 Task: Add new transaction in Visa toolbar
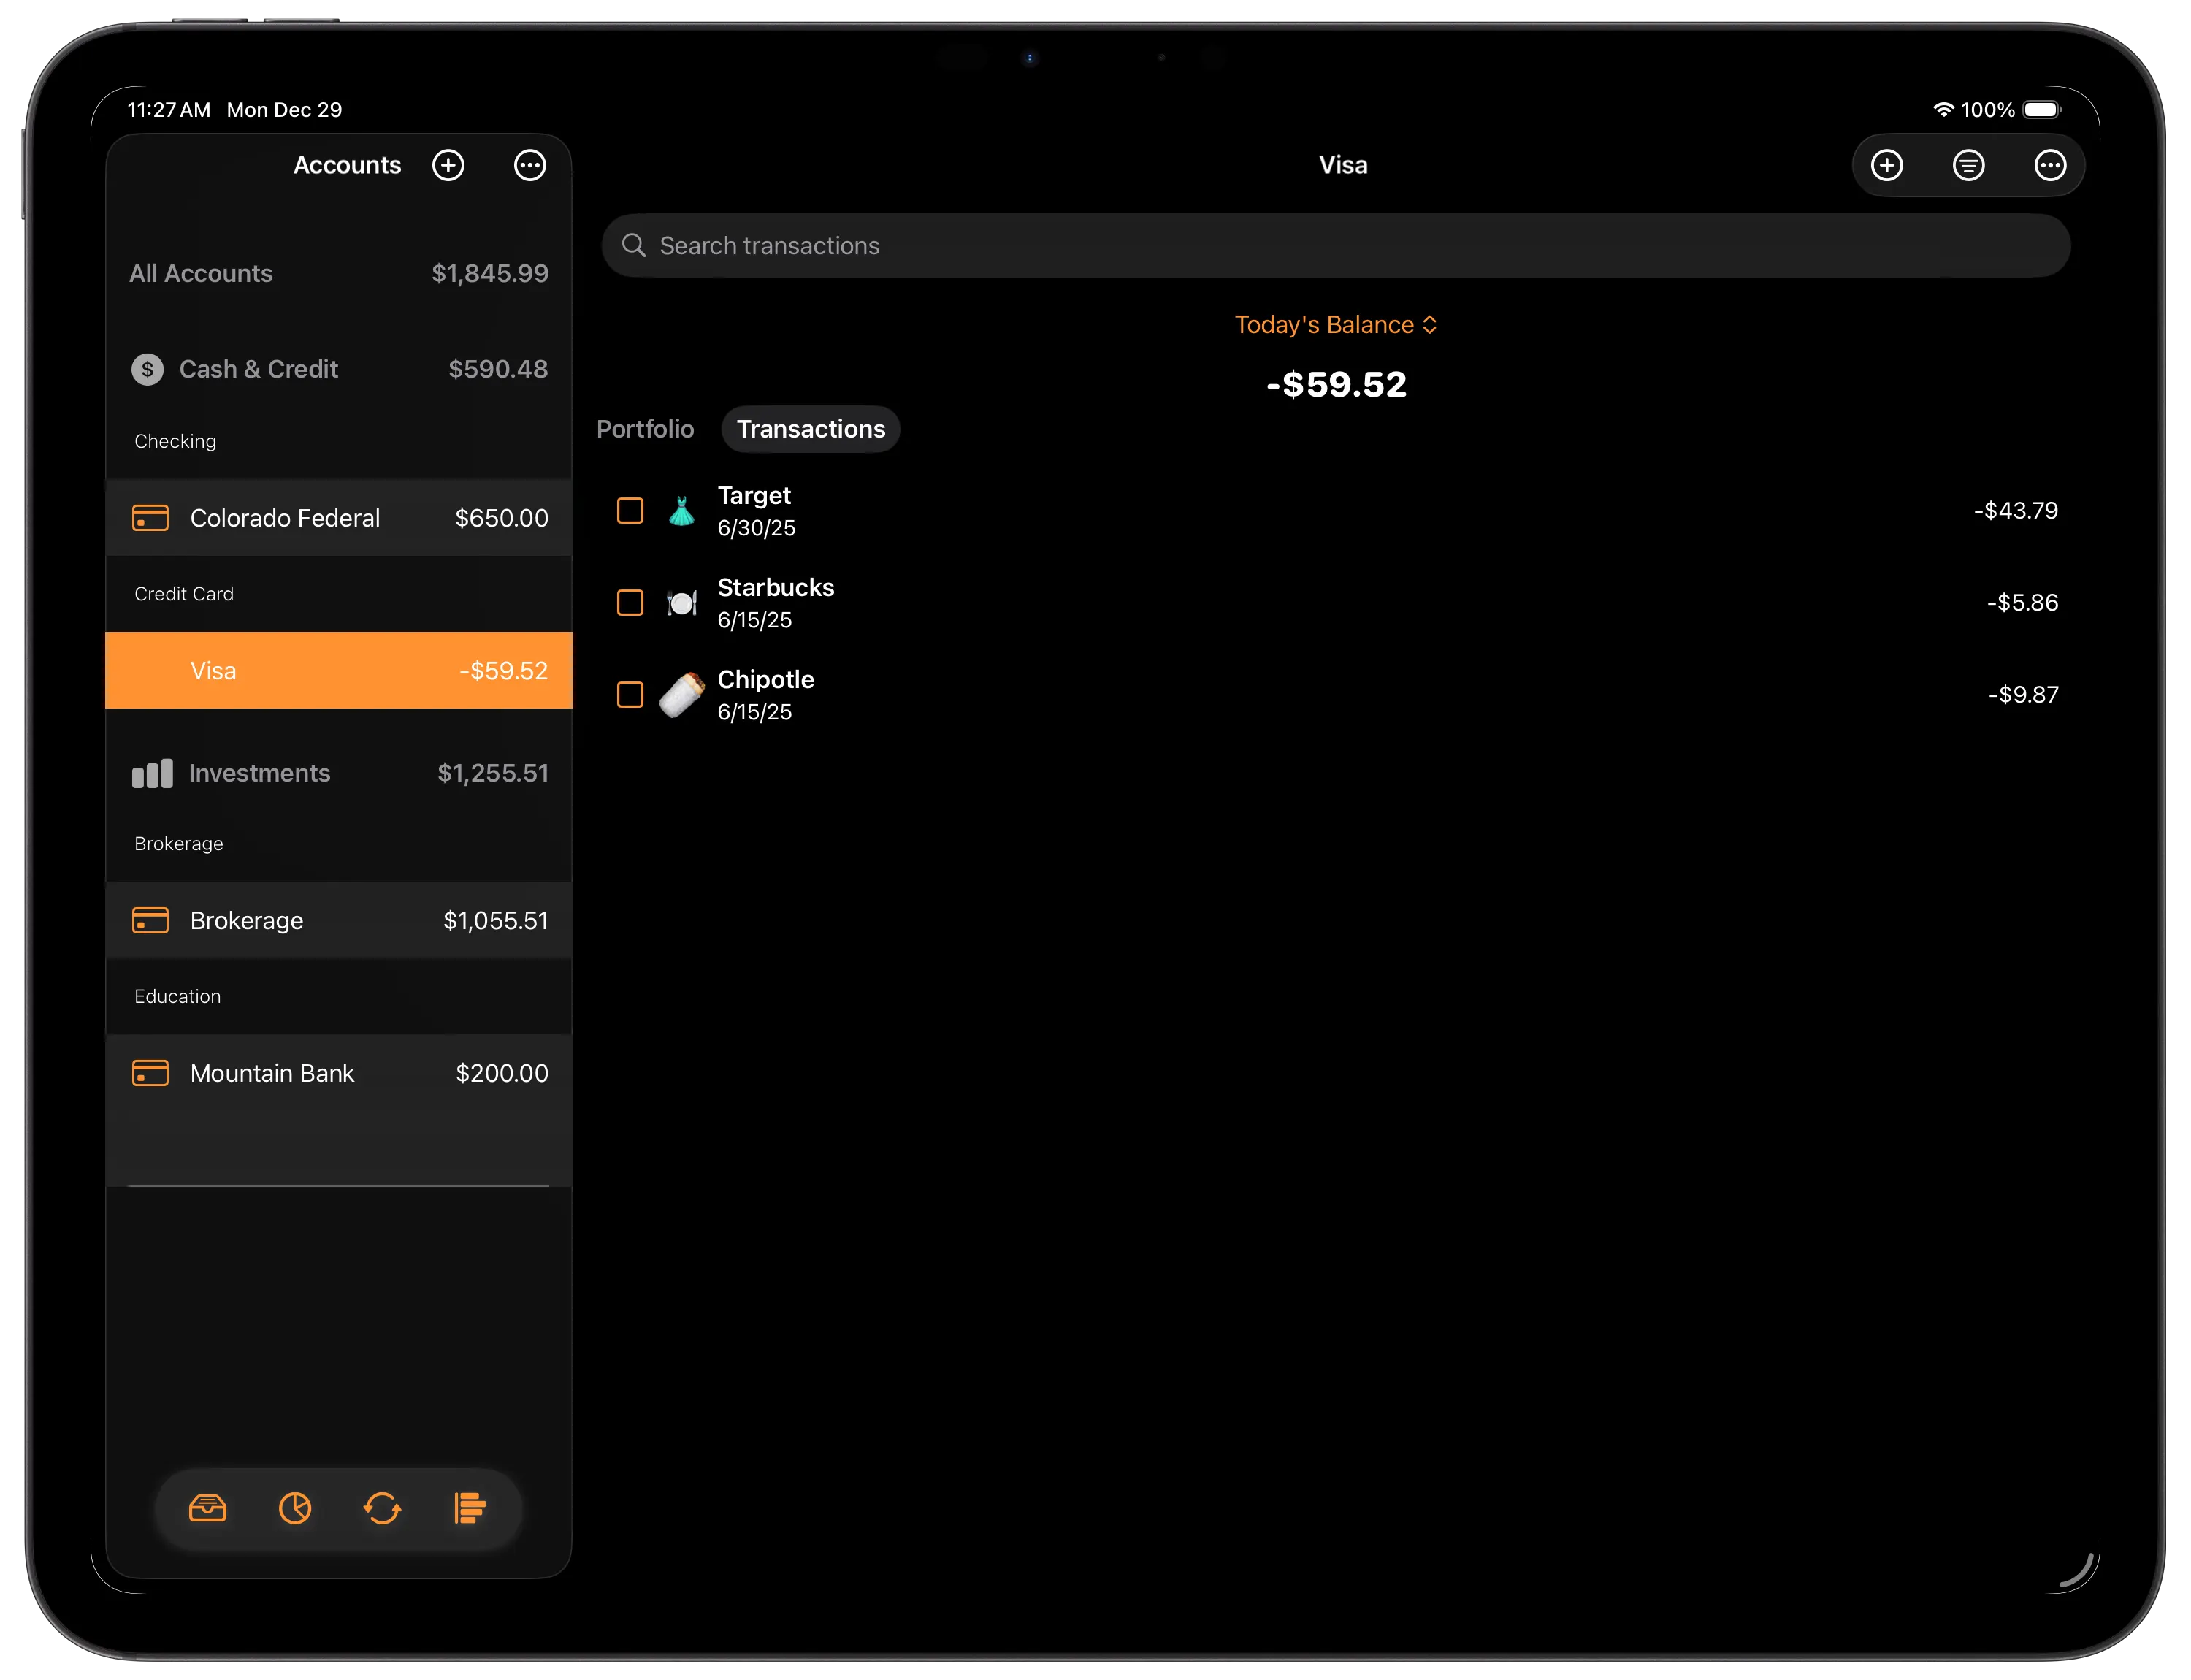[x=1886, y=165]
